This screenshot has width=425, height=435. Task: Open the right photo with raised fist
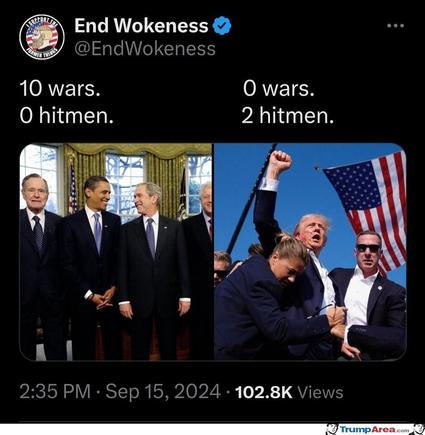coord(310,252)
